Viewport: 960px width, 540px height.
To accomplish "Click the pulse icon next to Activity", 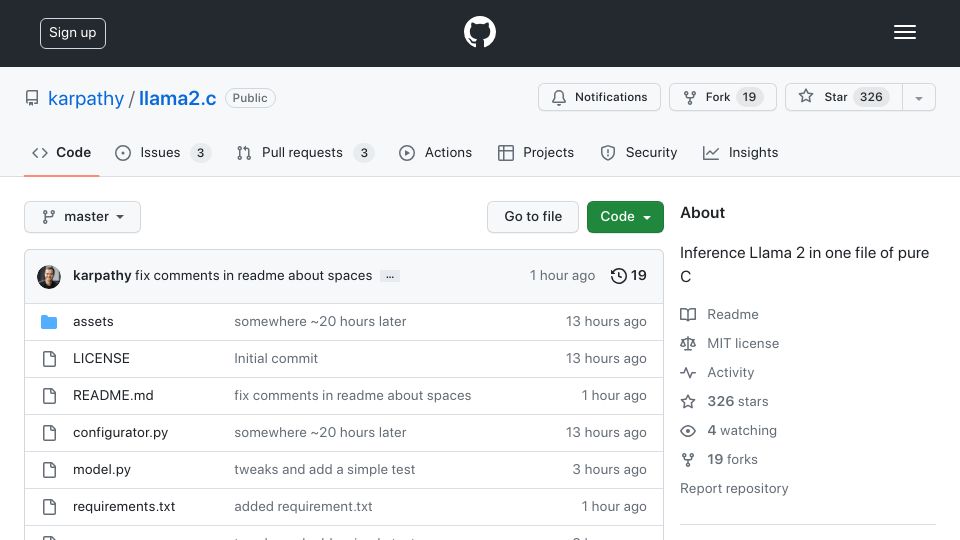I will point(688,372).
